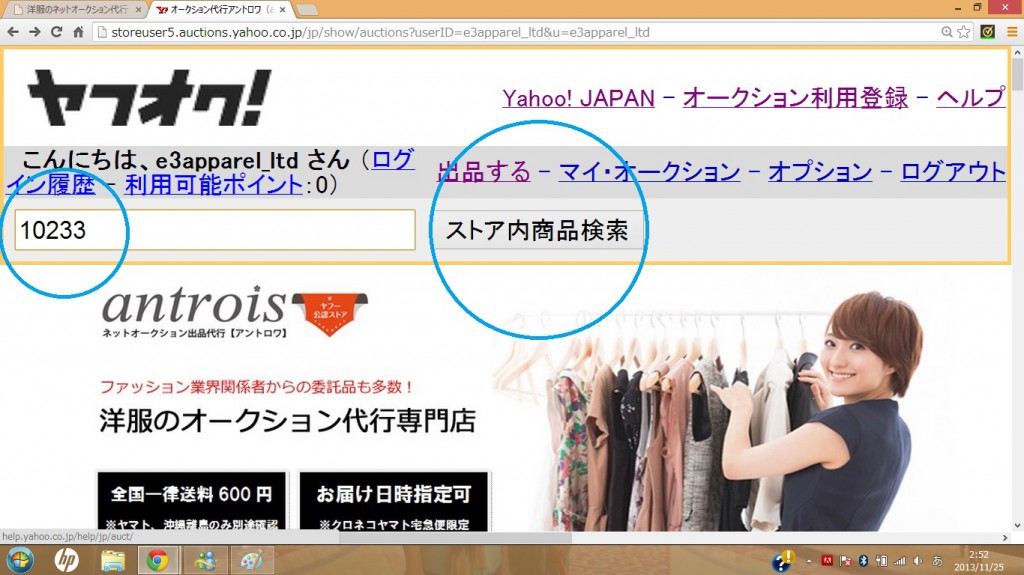The image size is (1024, 575).
Task: Select the オークション代行アントロワ tab
Action: (221, 10)
